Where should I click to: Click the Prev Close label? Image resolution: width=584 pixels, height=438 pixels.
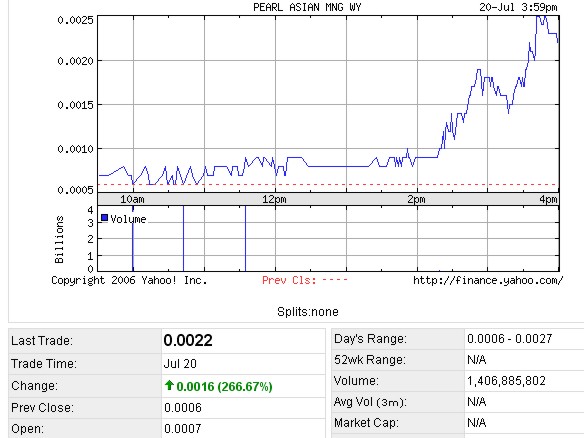tap(42, 408)
